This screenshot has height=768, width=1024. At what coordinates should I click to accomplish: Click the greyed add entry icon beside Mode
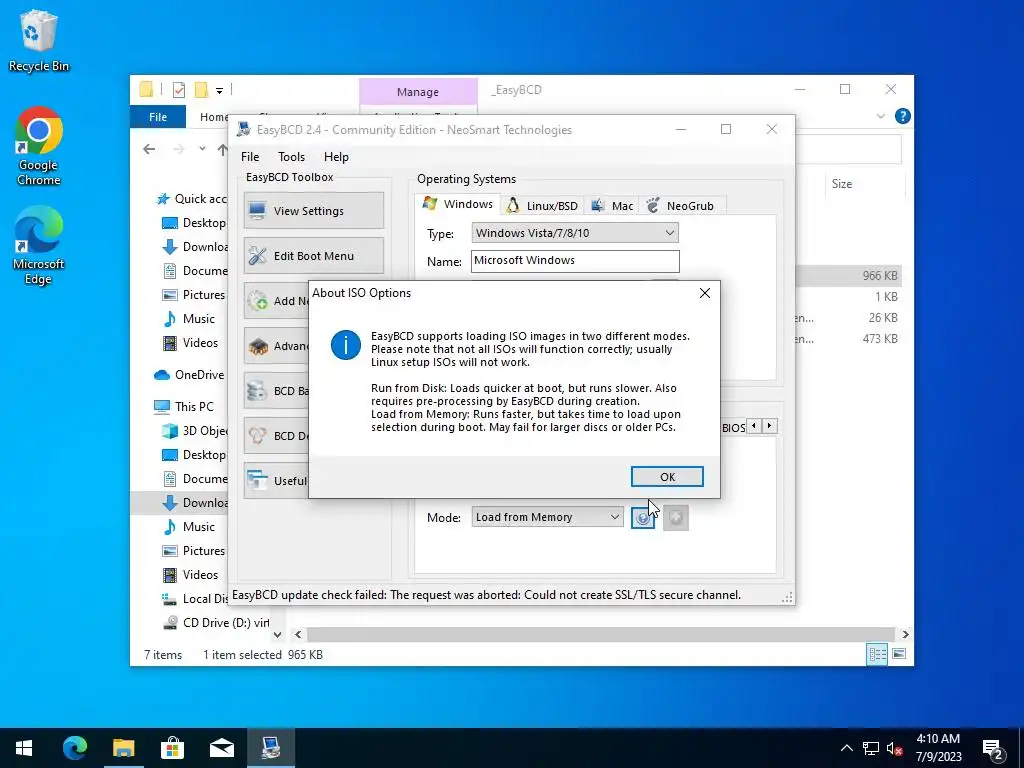[x=675, y=518]
